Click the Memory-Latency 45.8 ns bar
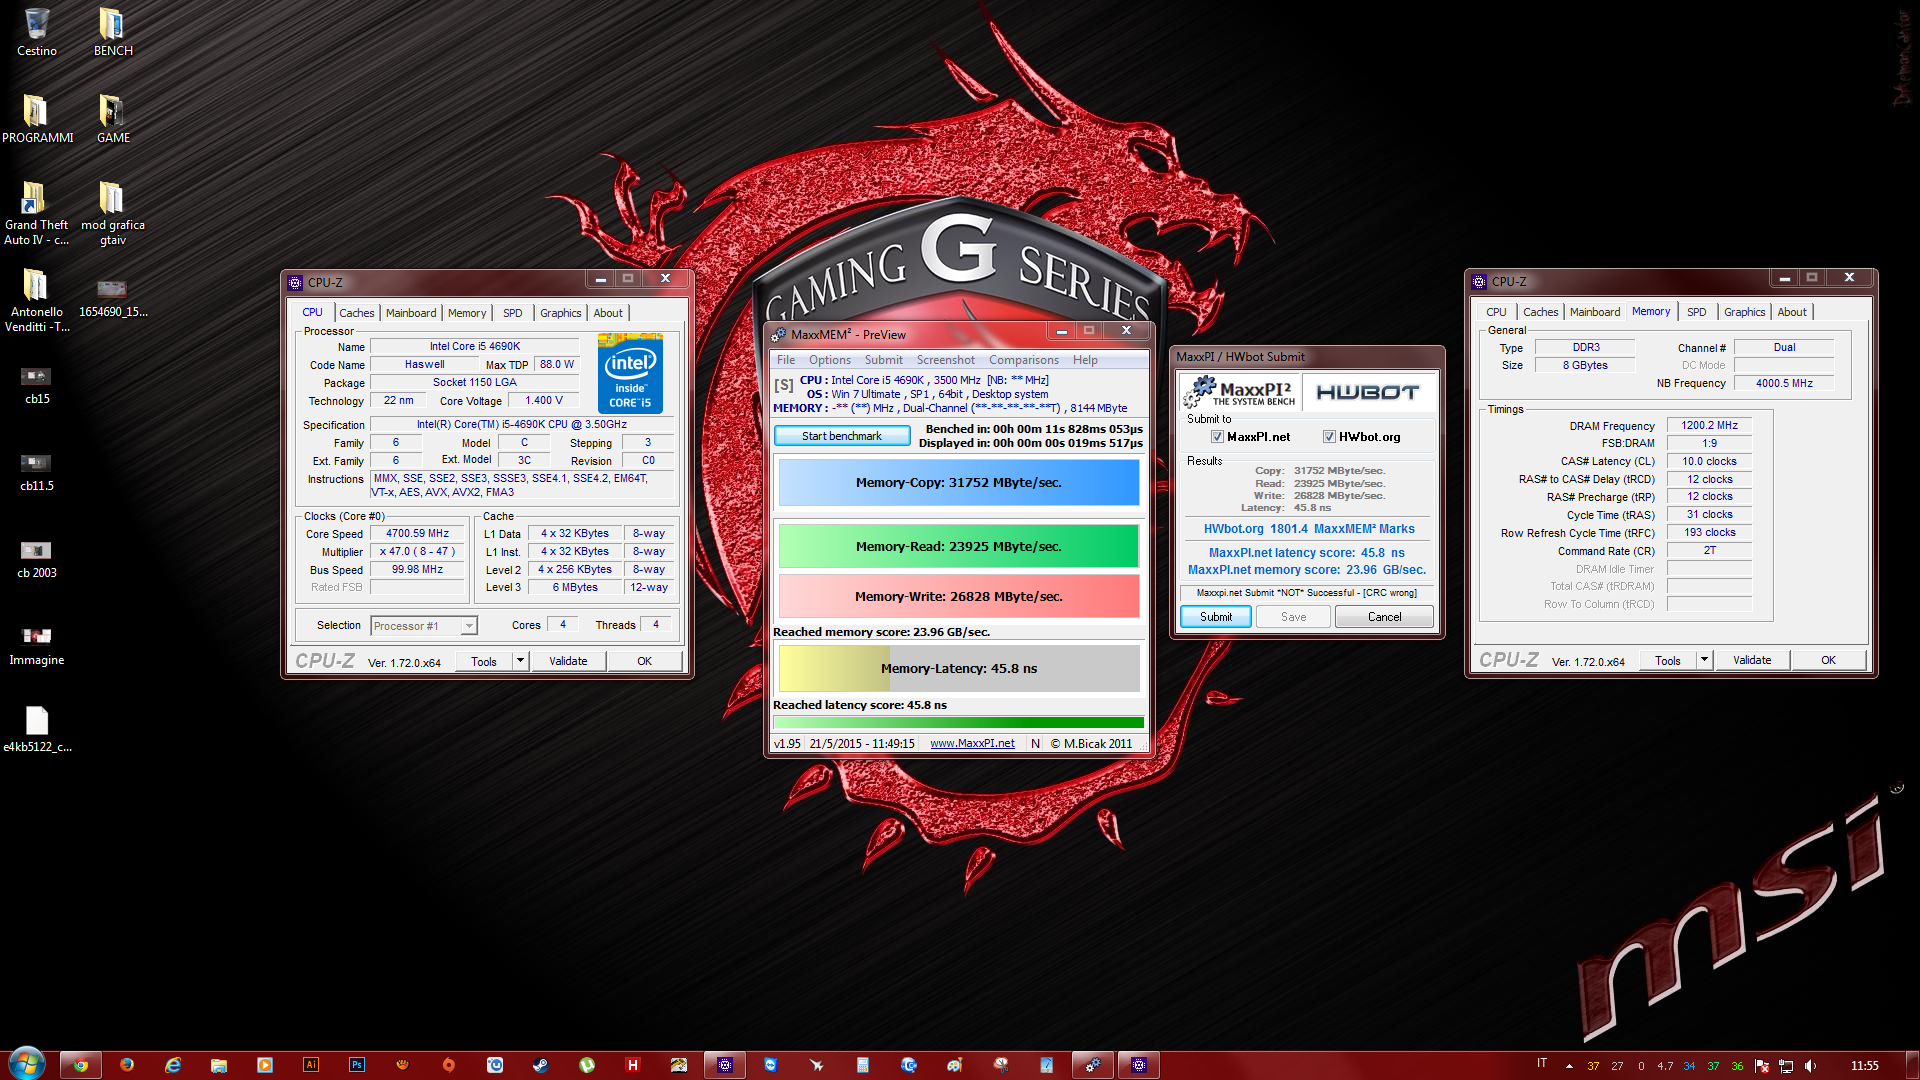Viewport: 1920px width, 1080px height. 958,668
